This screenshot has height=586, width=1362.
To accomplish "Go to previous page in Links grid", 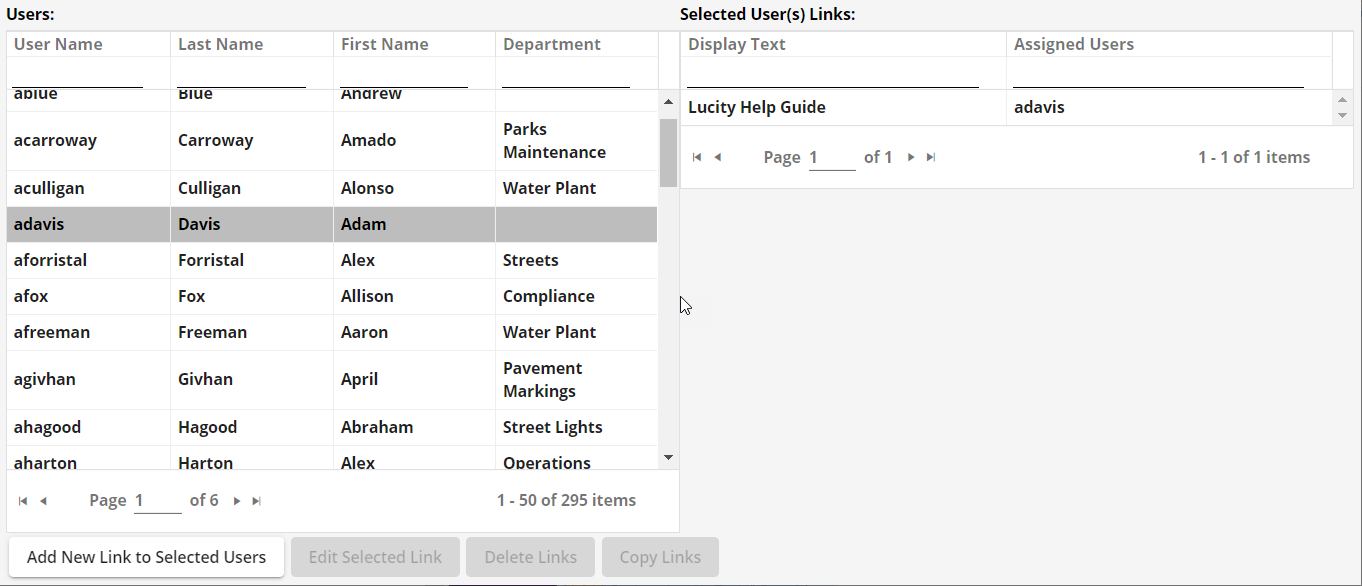I will click(x=717, y=157).
